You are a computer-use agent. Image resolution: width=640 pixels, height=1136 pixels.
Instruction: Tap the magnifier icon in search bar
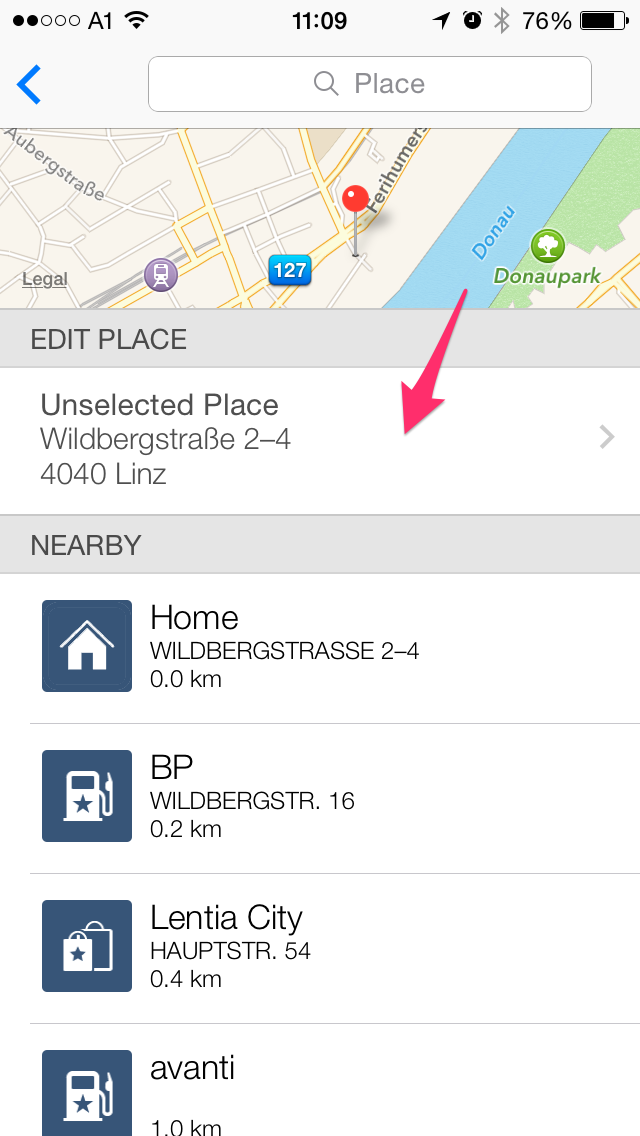tap(326, 84)
